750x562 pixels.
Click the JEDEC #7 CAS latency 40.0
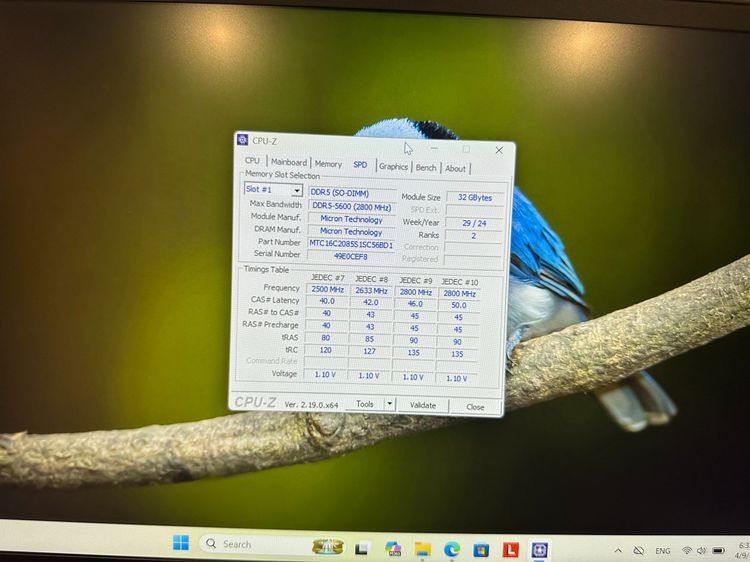coord(327,301)
